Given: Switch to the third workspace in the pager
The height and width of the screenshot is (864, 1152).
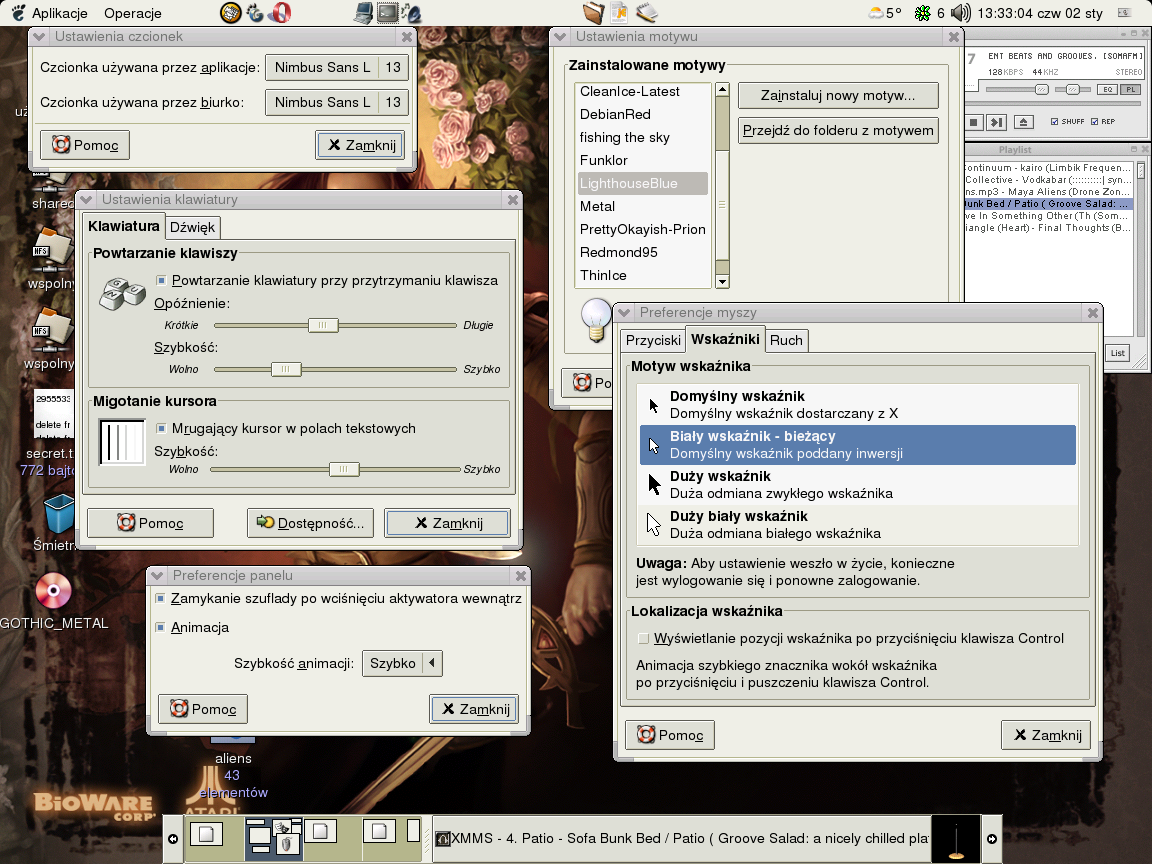Looking at the screenshot, I should pyautogui.click(x=331, y=839).
